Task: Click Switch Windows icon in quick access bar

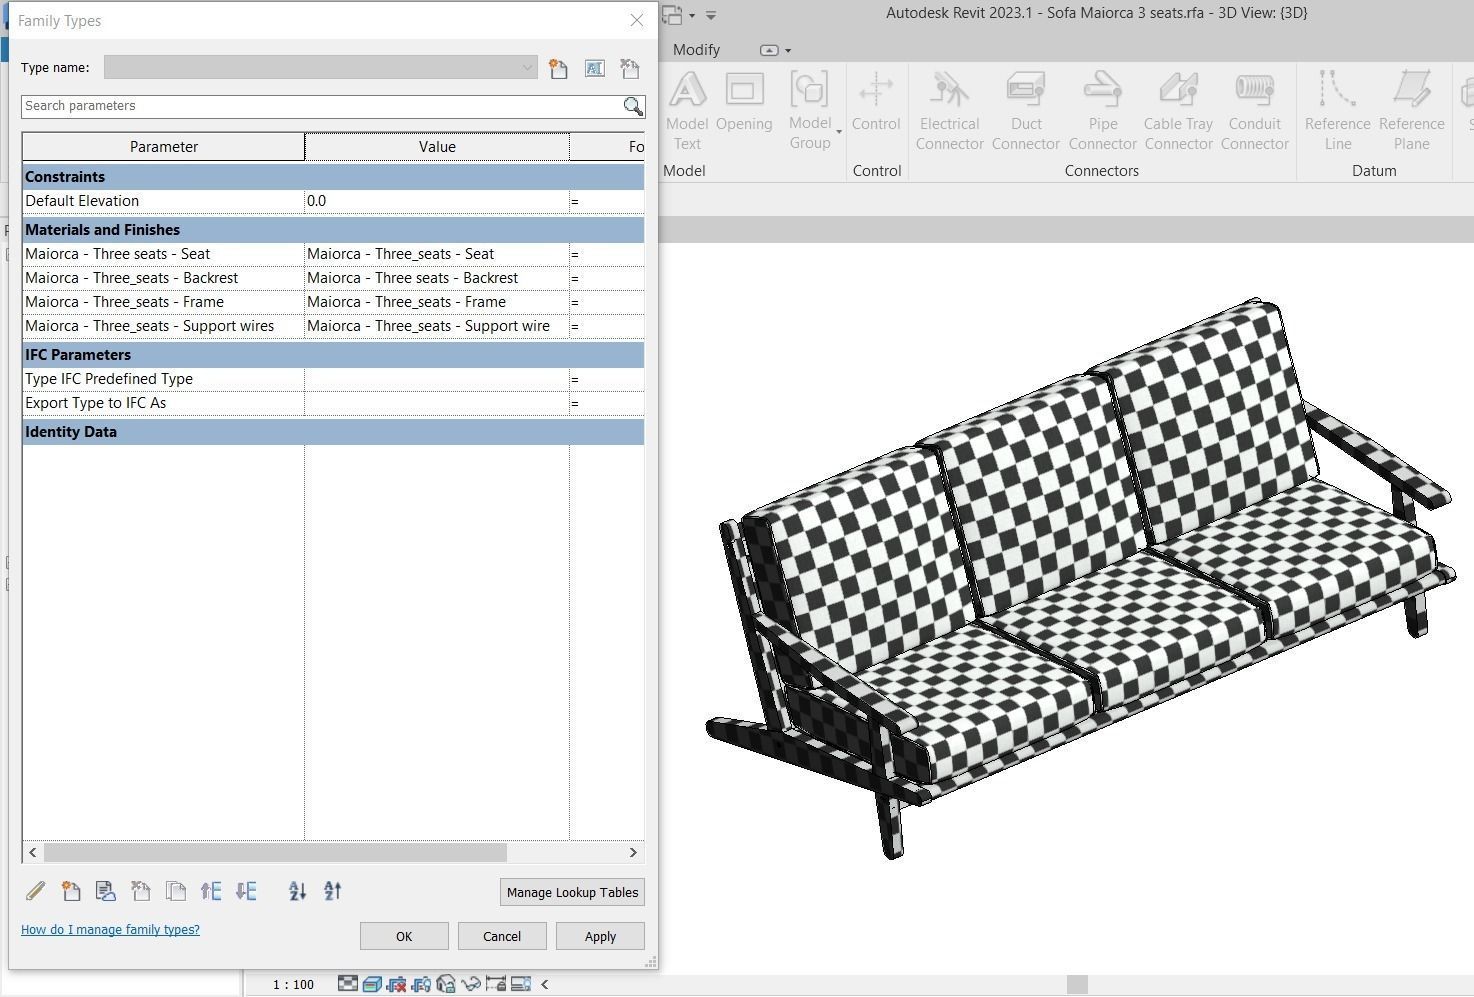Action: pyautogui.click(x=672, y=15)
